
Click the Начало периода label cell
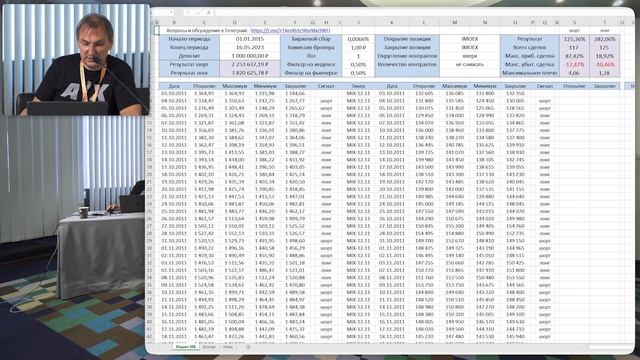pyautogui.click(x=189, y=39)
